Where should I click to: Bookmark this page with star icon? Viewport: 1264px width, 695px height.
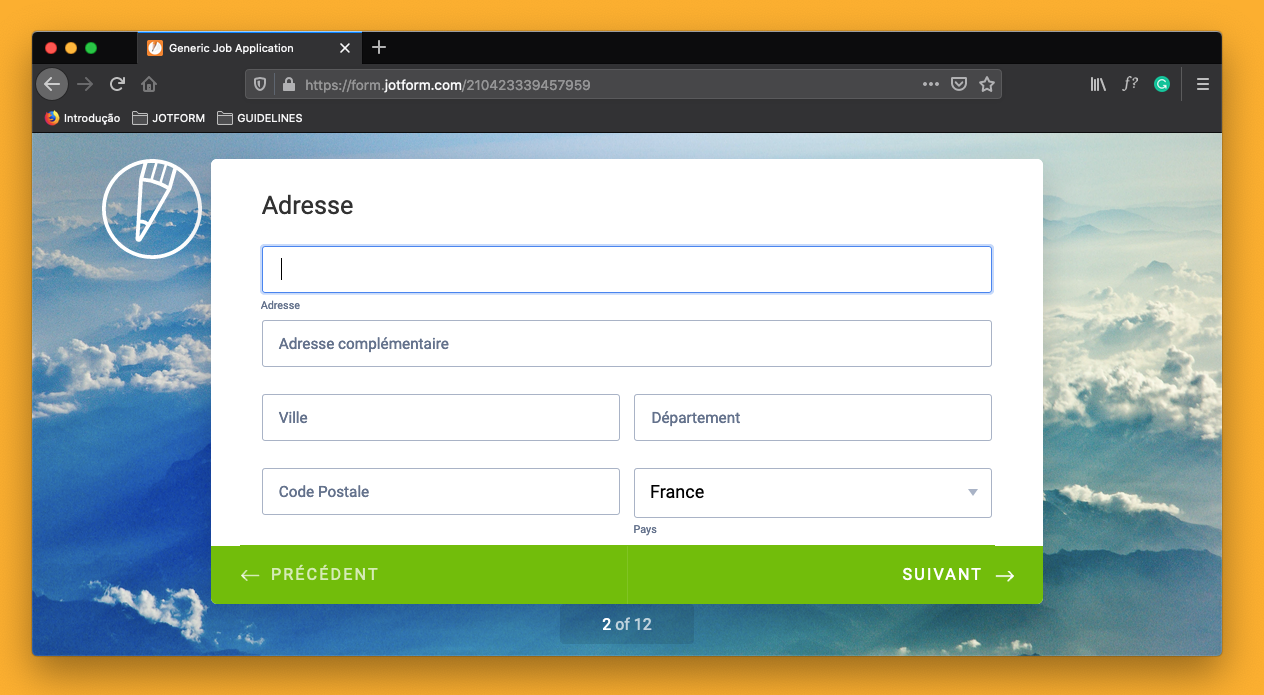[987, 85]
